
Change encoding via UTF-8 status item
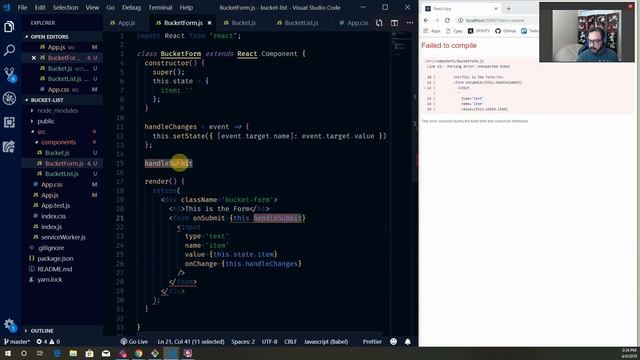click(x=269, y=342)
